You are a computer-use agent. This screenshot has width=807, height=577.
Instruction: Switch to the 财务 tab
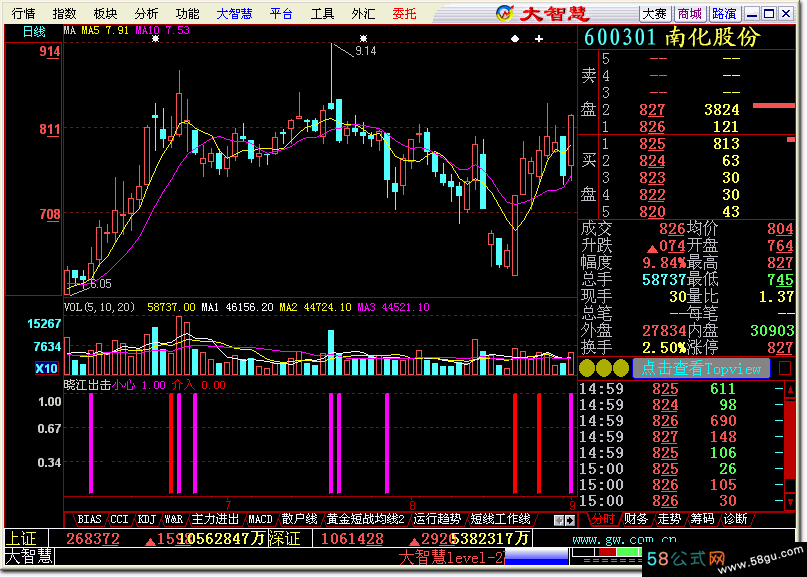click(636, 519)
